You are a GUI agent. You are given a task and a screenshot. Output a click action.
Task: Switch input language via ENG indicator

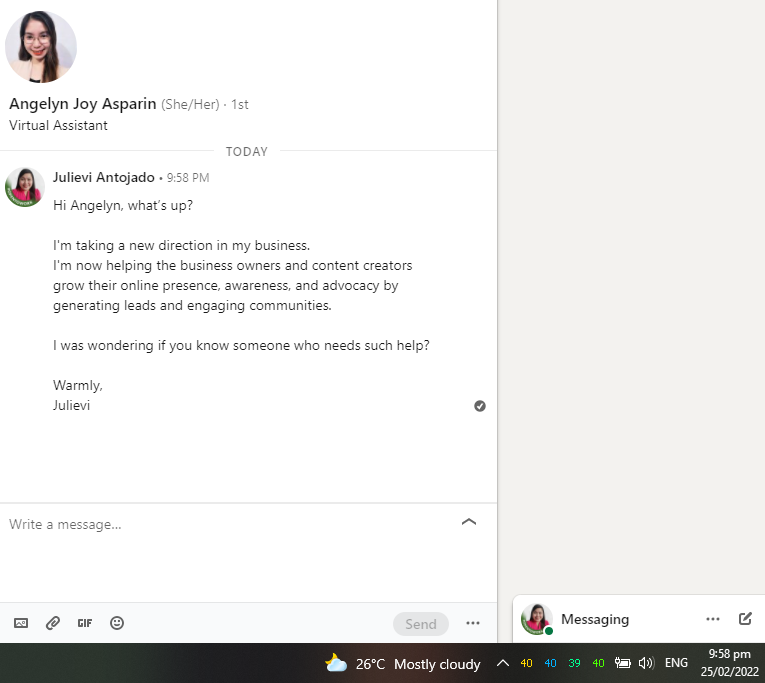coord(676,663)
